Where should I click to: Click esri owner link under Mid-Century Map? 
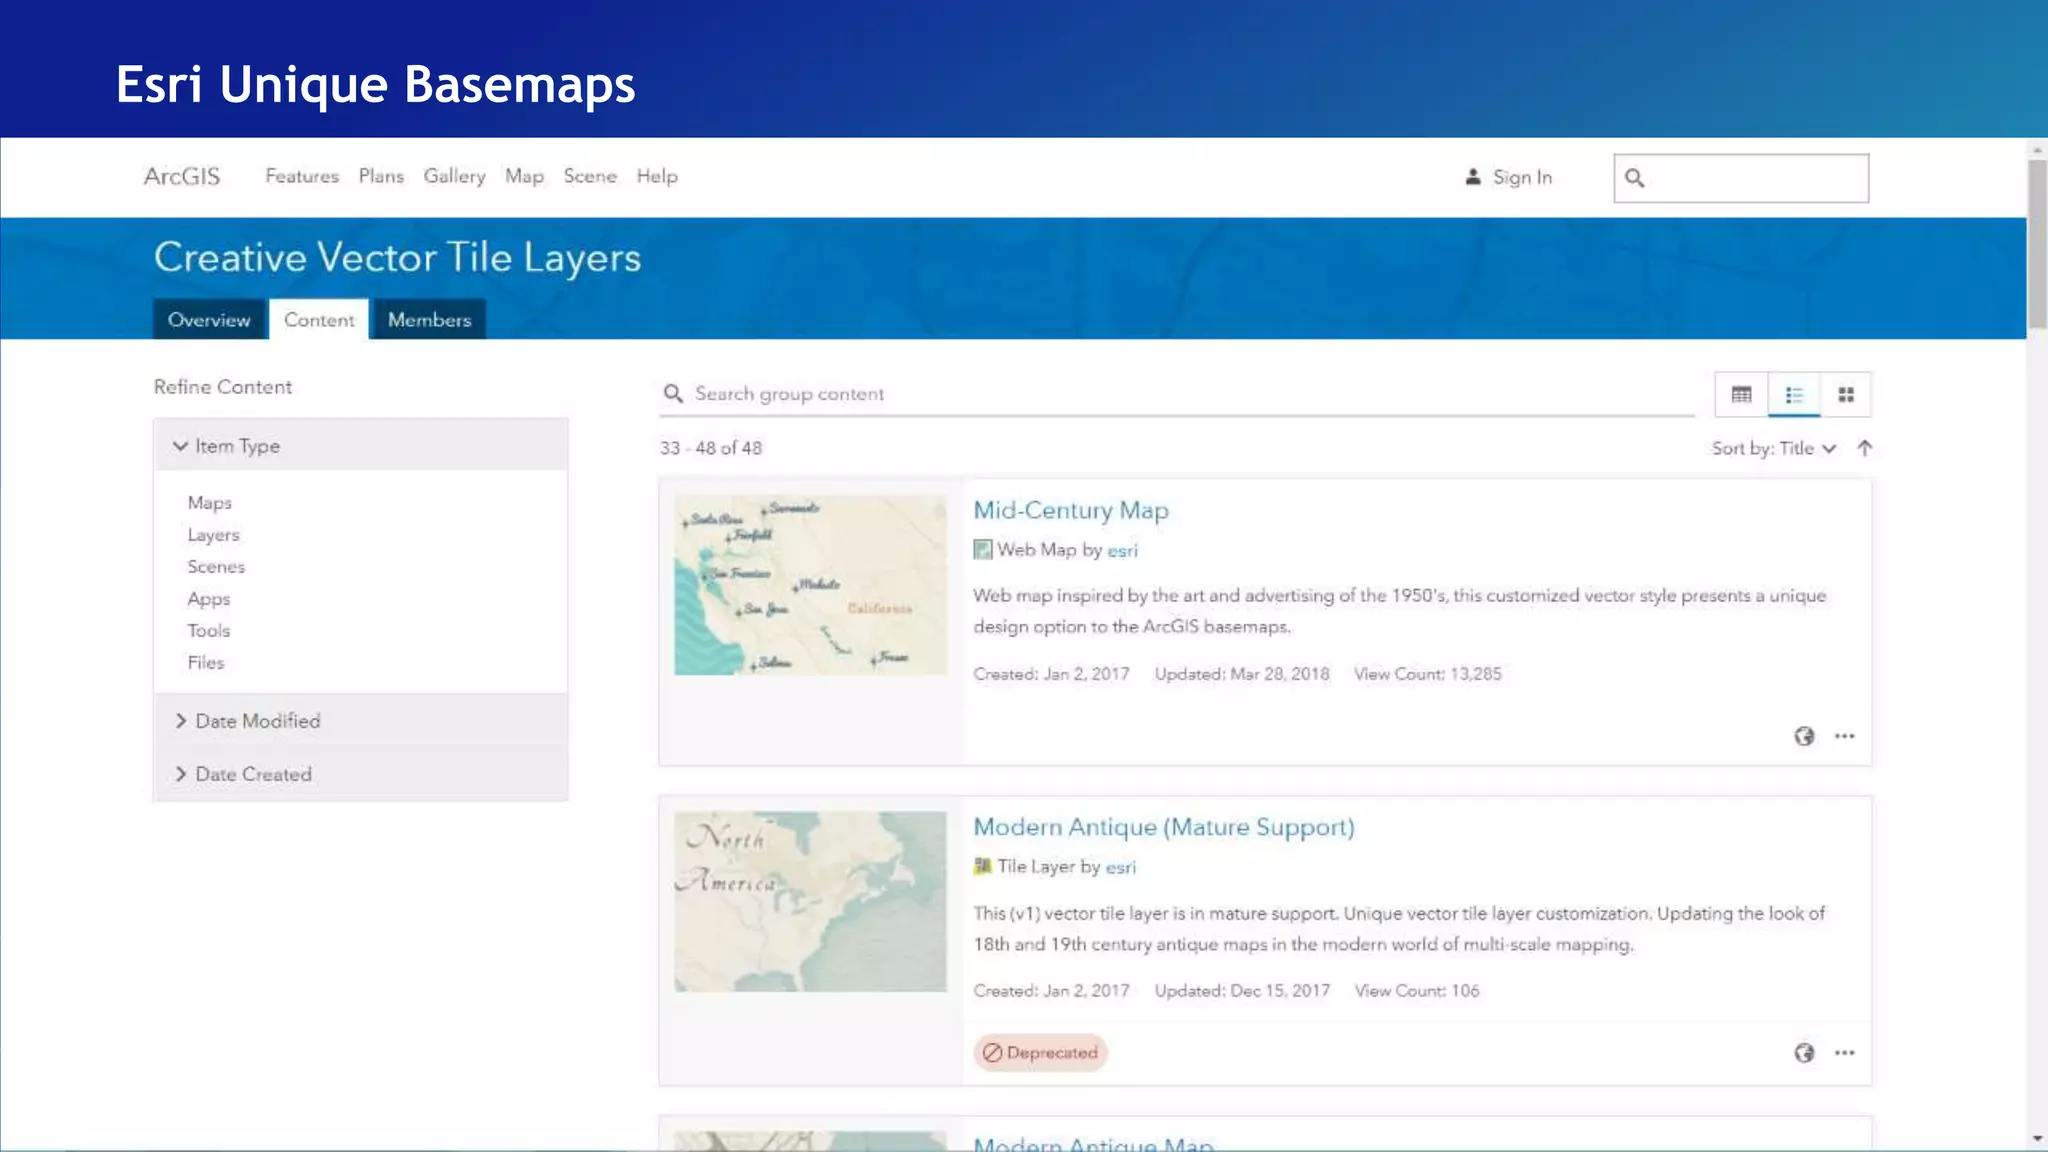[1122, 550]
